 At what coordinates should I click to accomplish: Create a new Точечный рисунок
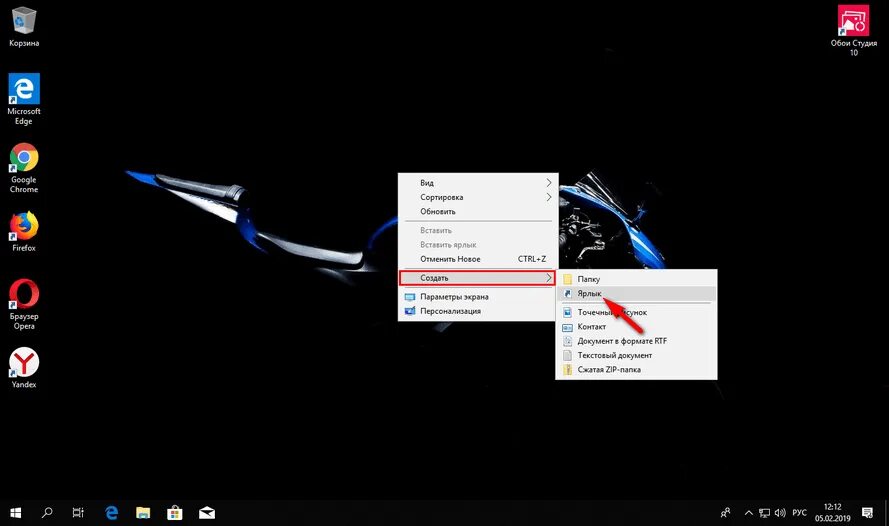[636, 312]
